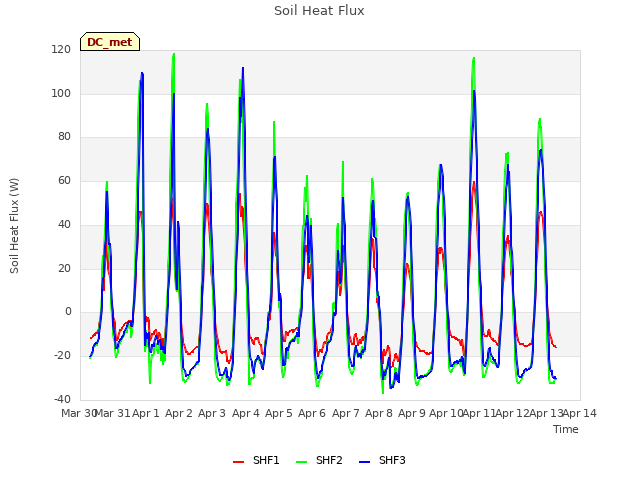Click the Apr 4 x-axis label

246,413
